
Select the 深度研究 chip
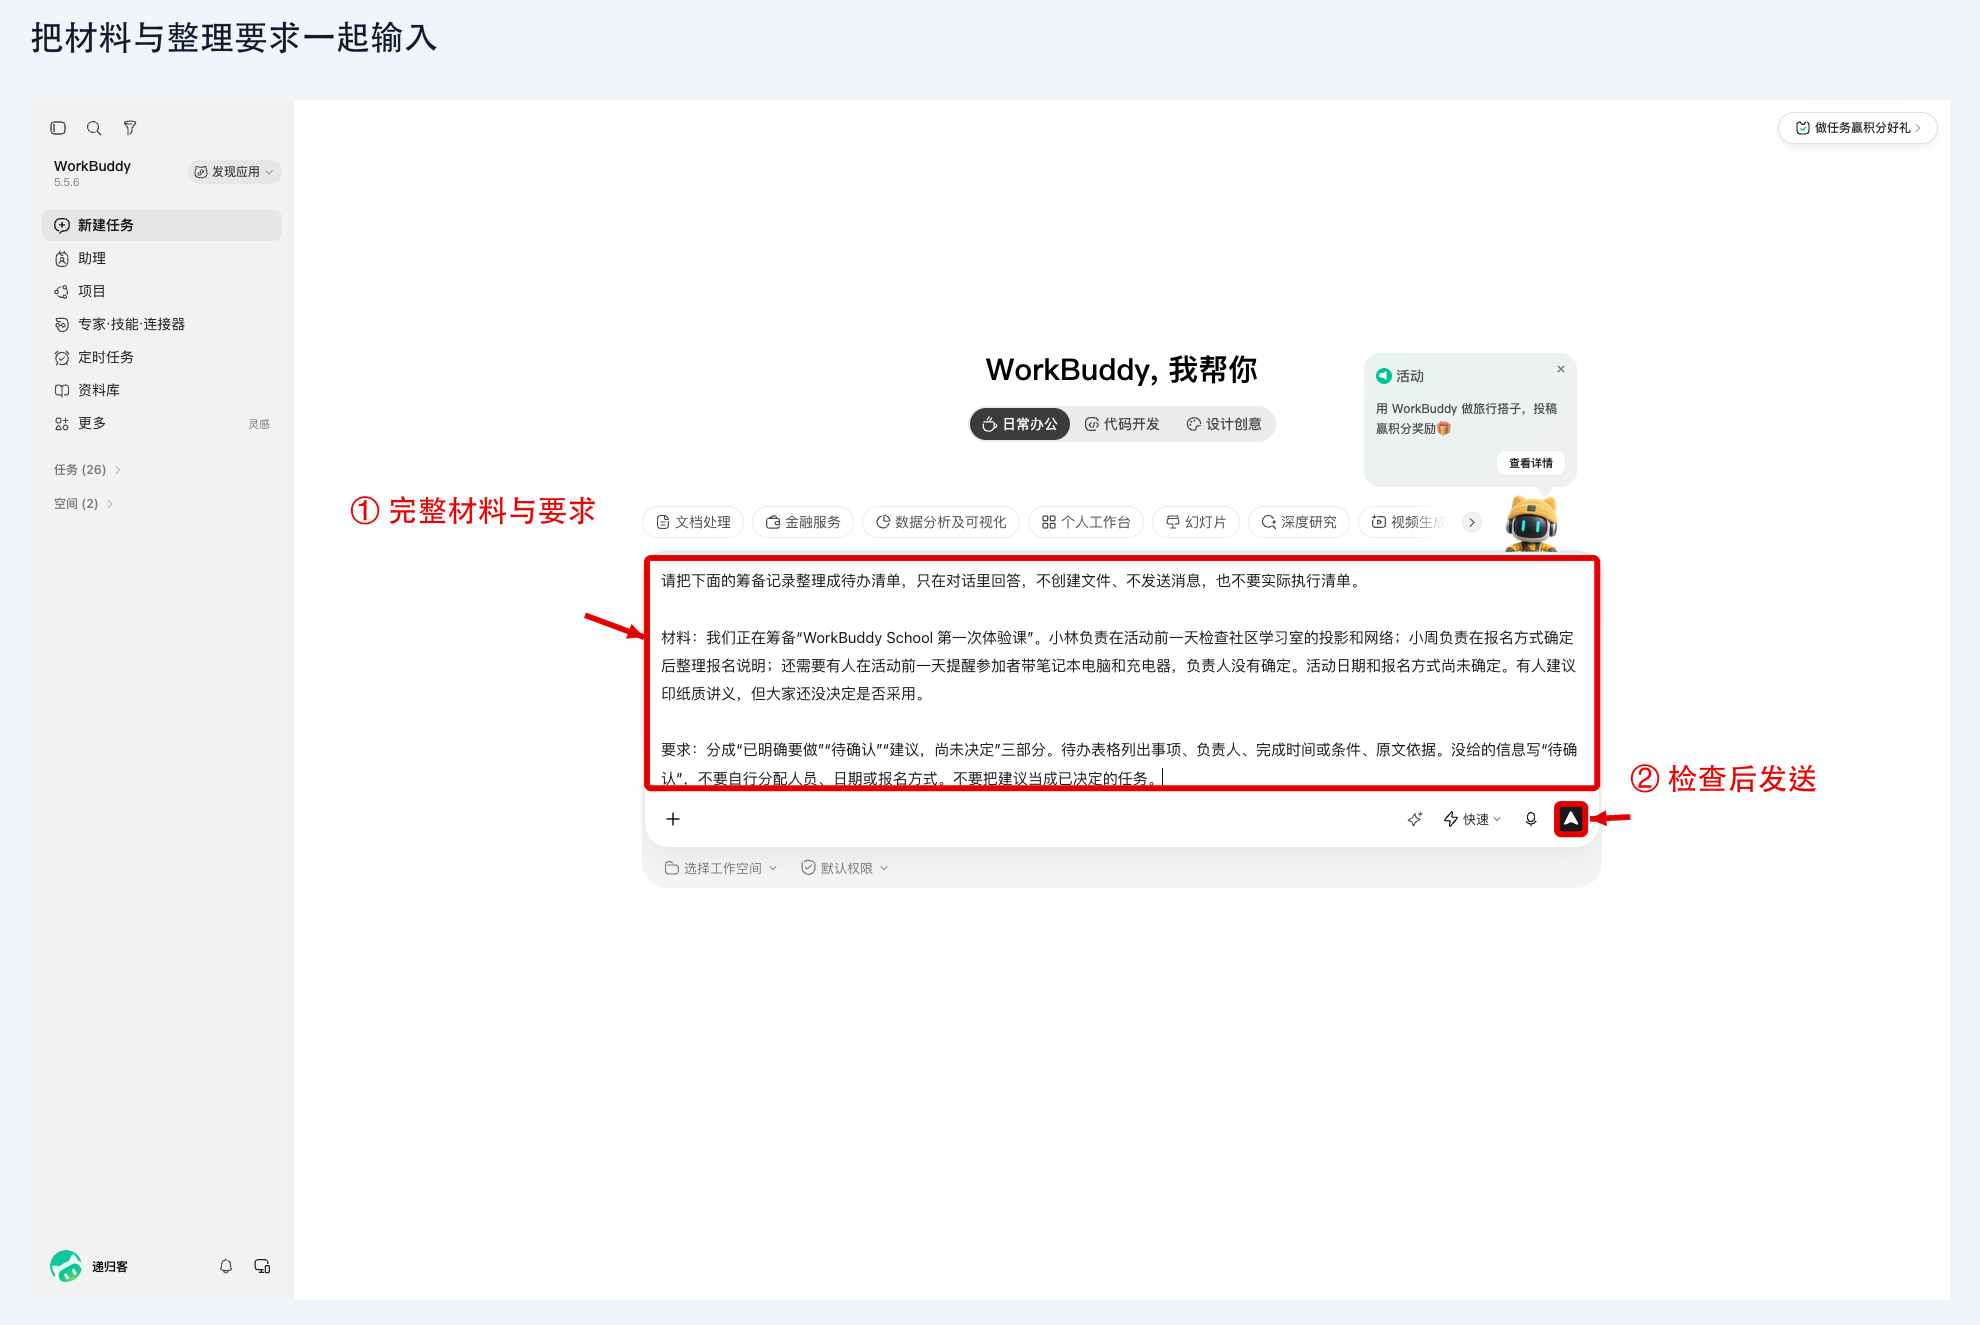pyautogui.click(x=1299, y=522)
